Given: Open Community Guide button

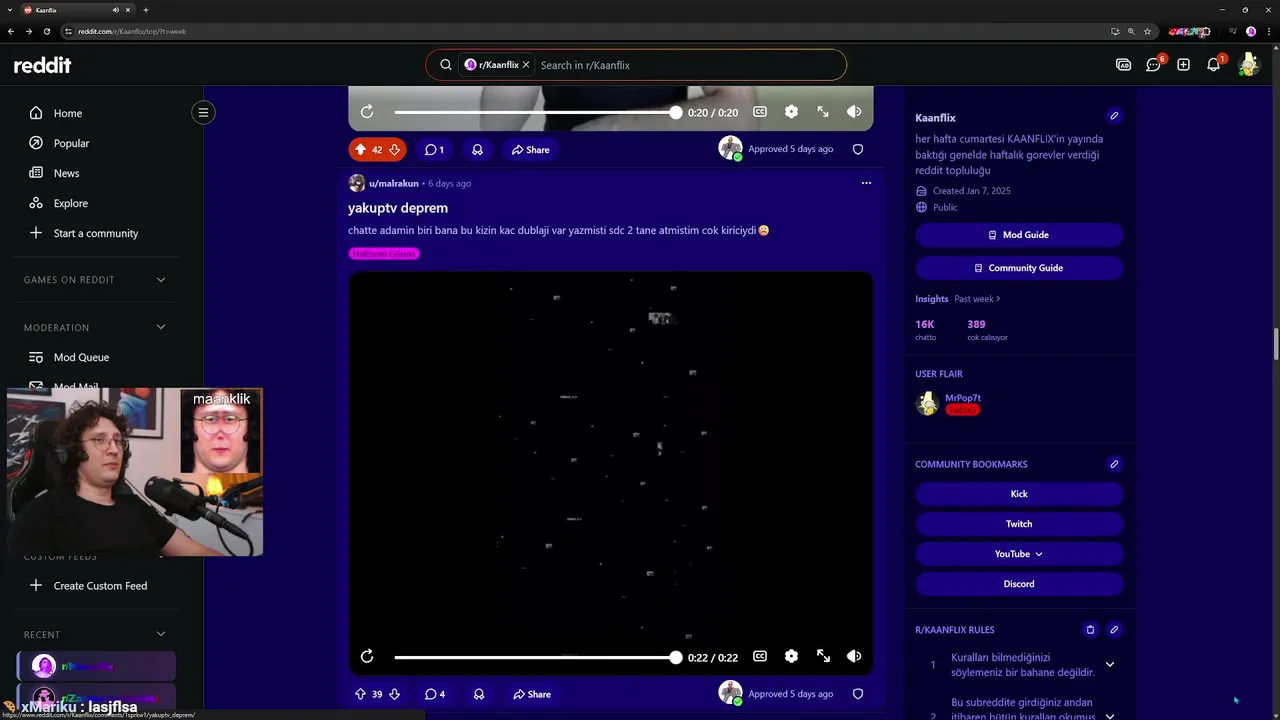Looking at the screenshot, I should [1019, 268].
